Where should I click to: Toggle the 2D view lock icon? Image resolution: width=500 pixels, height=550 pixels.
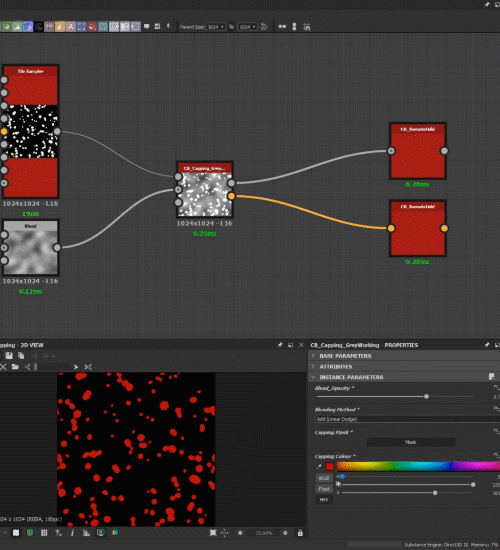[x=300, y=533]
